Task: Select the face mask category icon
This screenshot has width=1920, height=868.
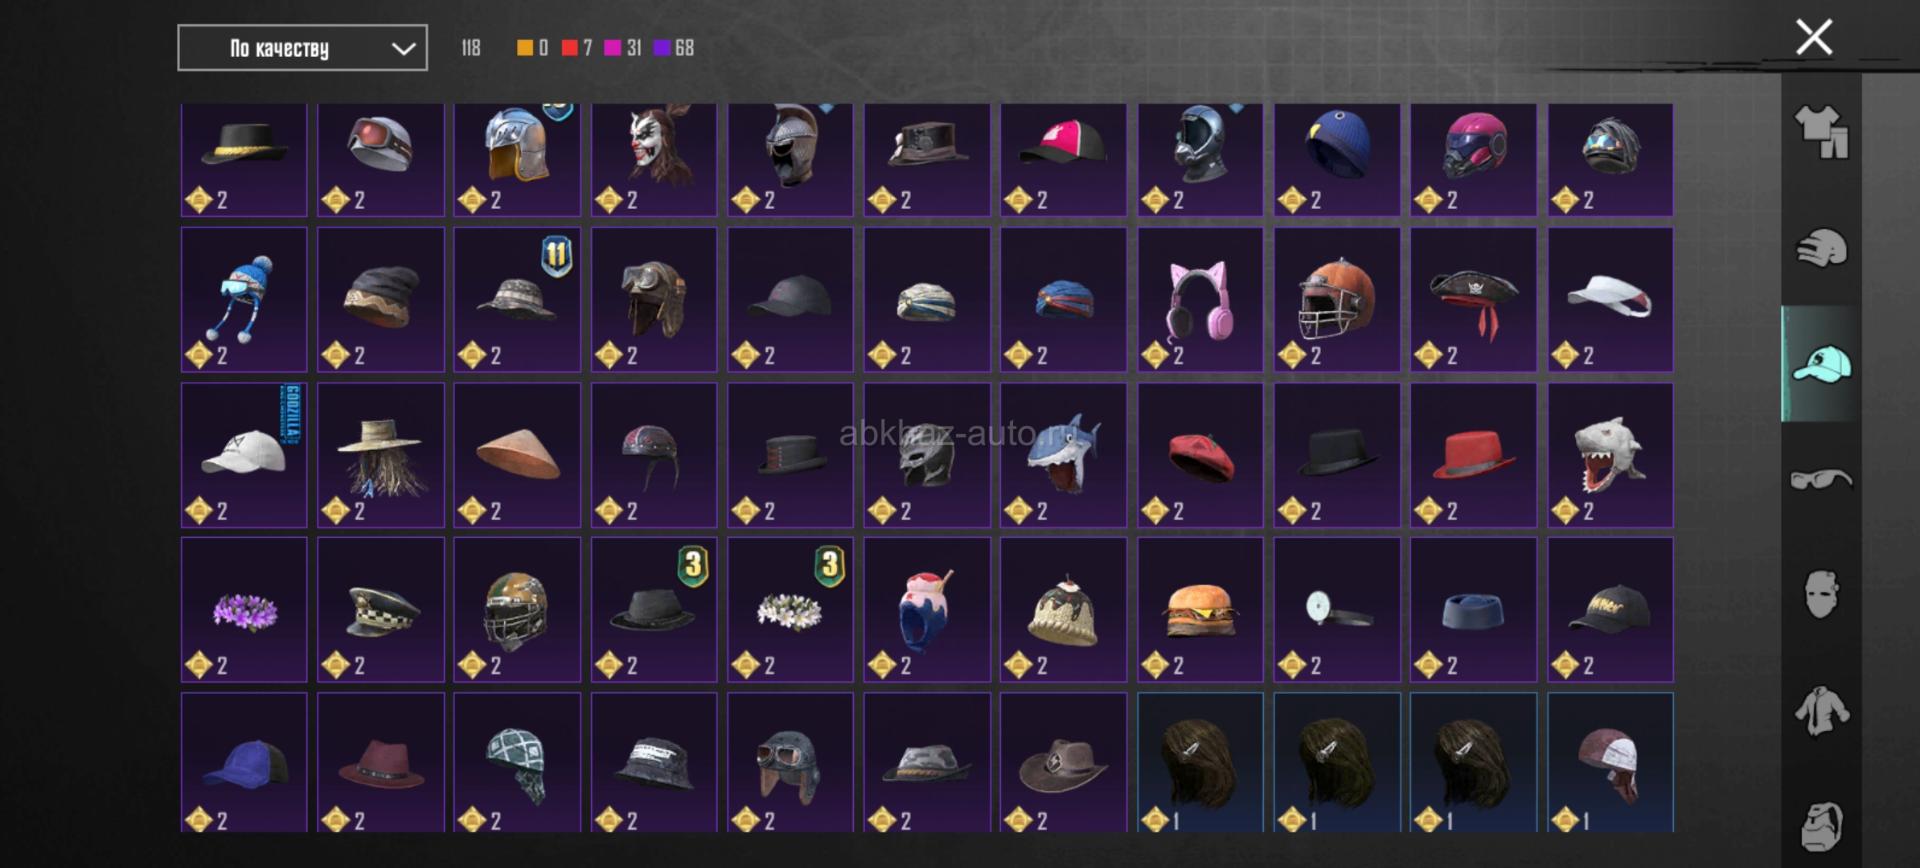Action: (1821, 594)
